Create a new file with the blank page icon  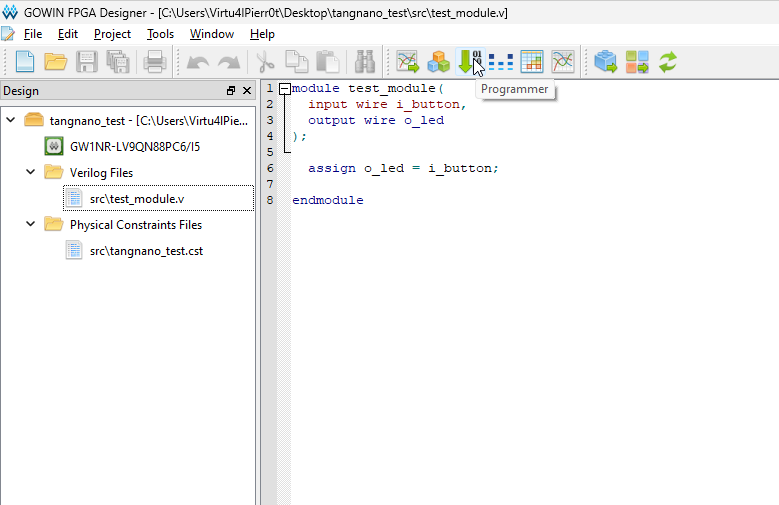[x=25, y=62]
